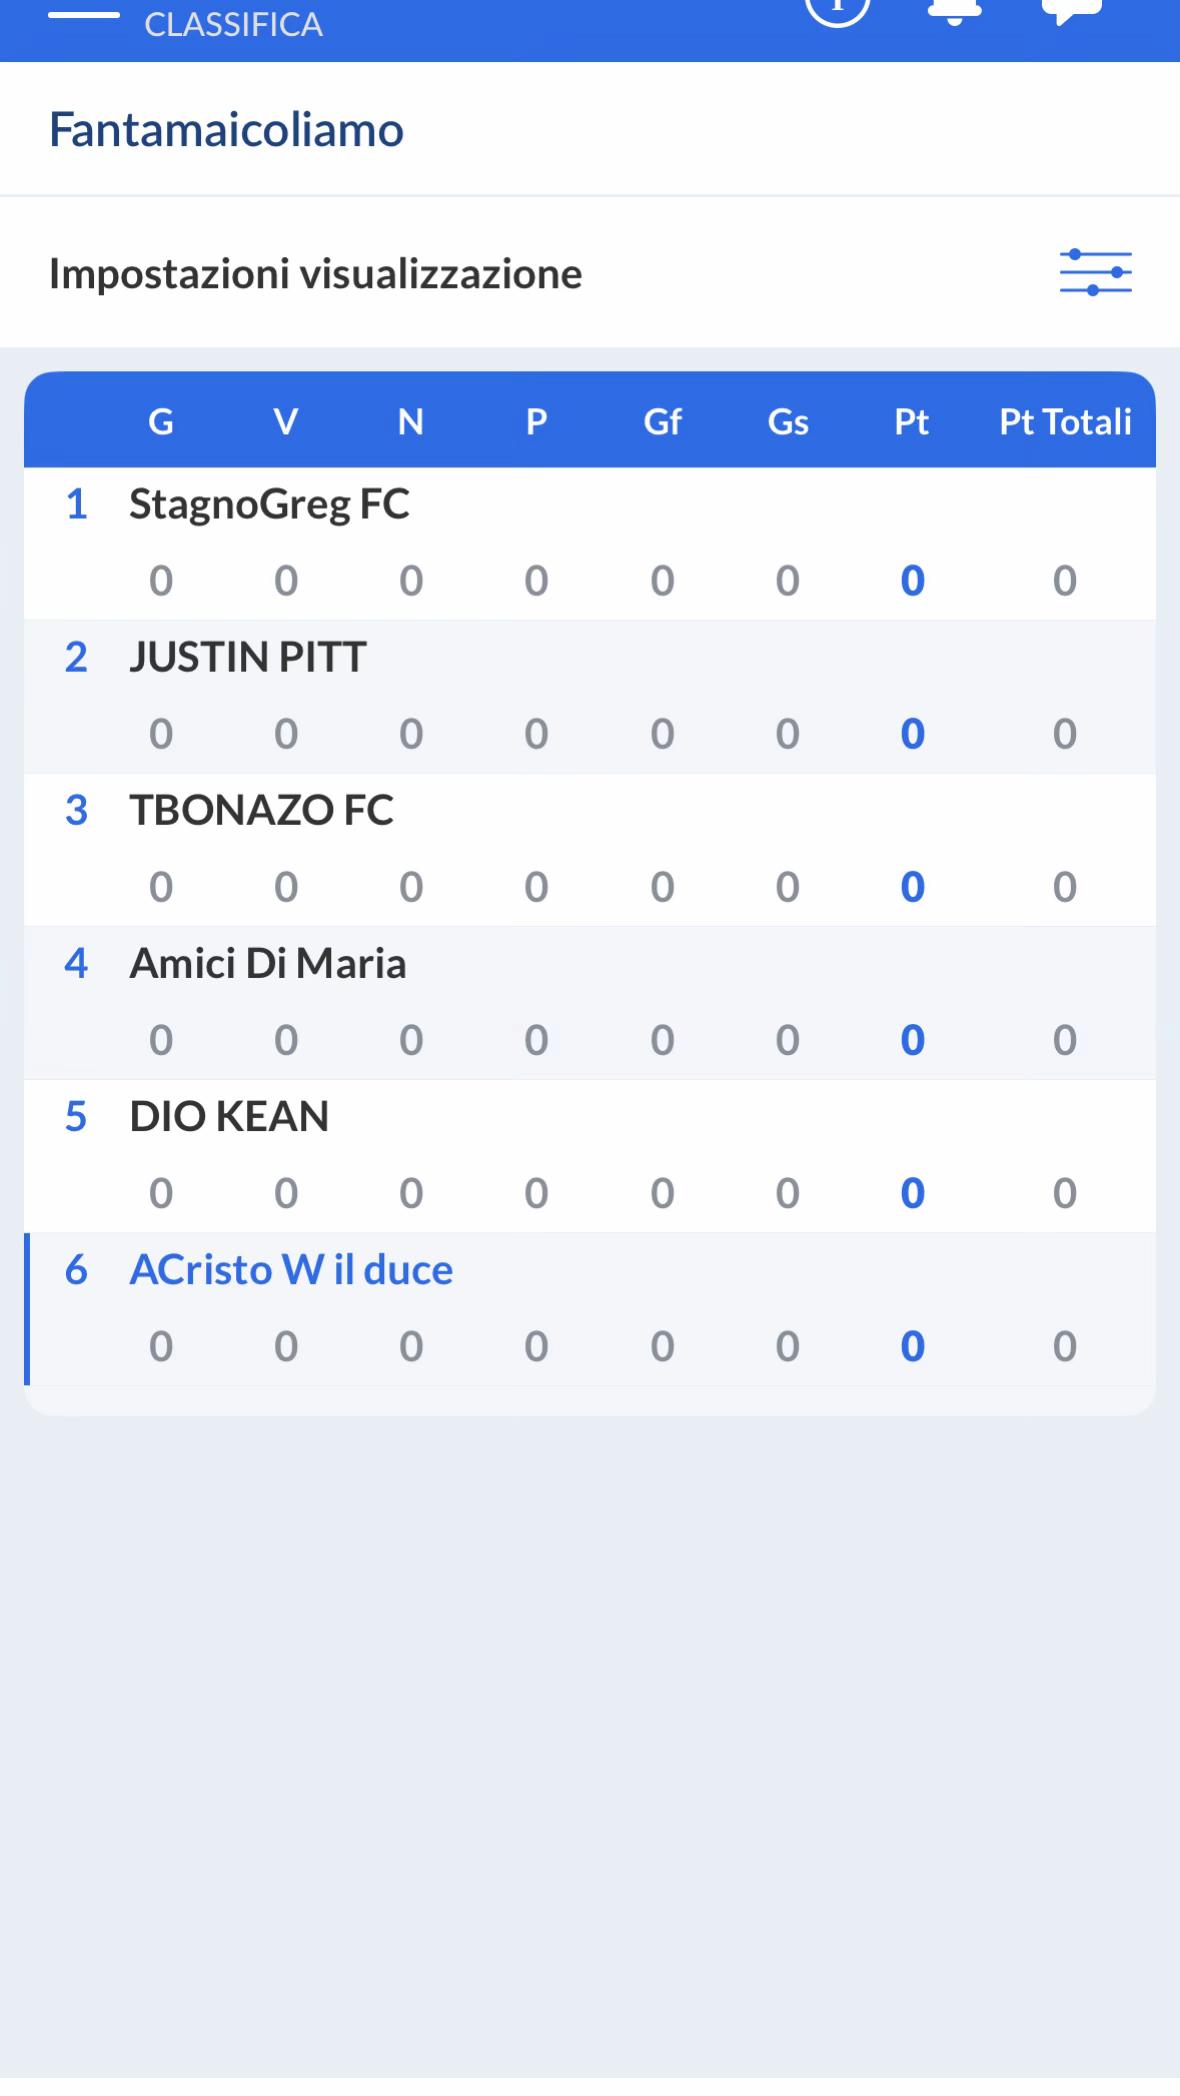Click the G column header
The image size is (1180, 2096).
[161, 421]
